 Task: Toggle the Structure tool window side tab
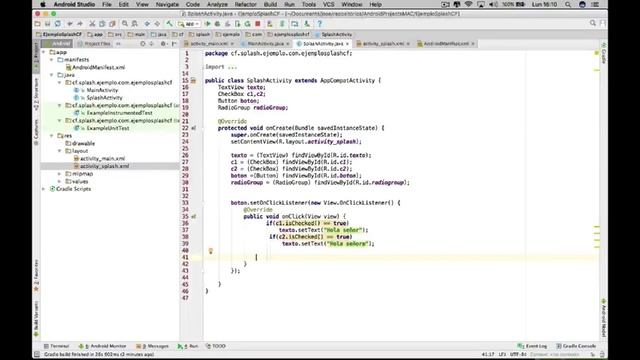click(36, 94)
